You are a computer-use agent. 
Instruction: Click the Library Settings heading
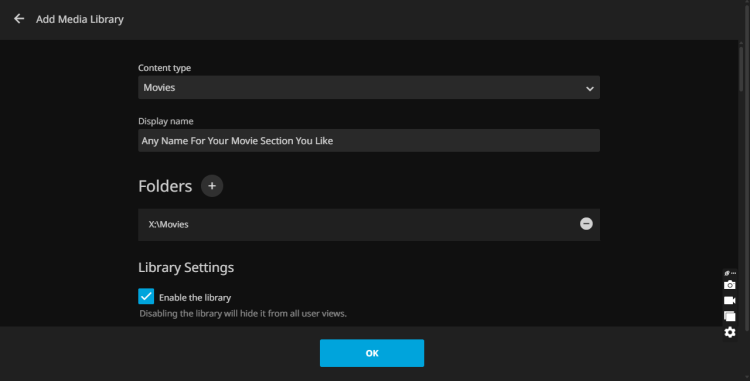(x=186, y=267)
